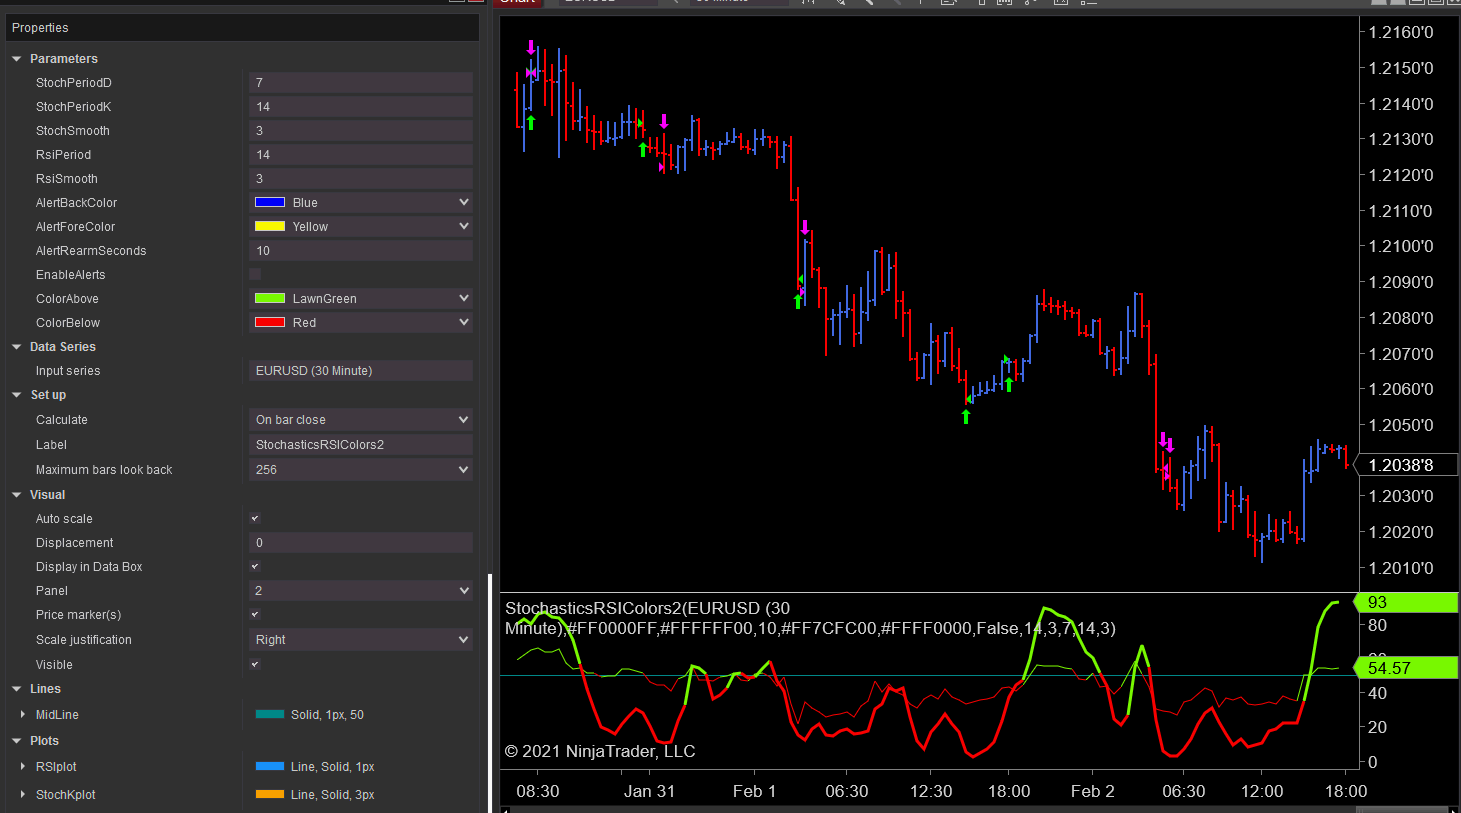The height and width of the screenshot is (813, 1461).
Task: Collapse the Plots section
Action: (17, 741)
